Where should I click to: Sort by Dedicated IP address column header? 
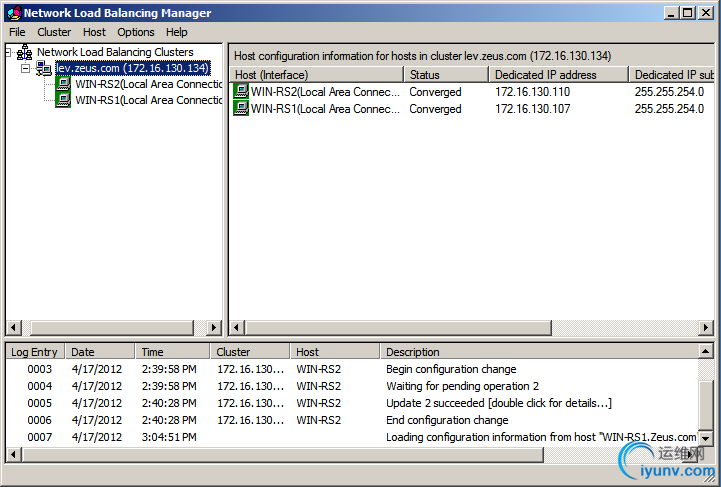point(558,74)
